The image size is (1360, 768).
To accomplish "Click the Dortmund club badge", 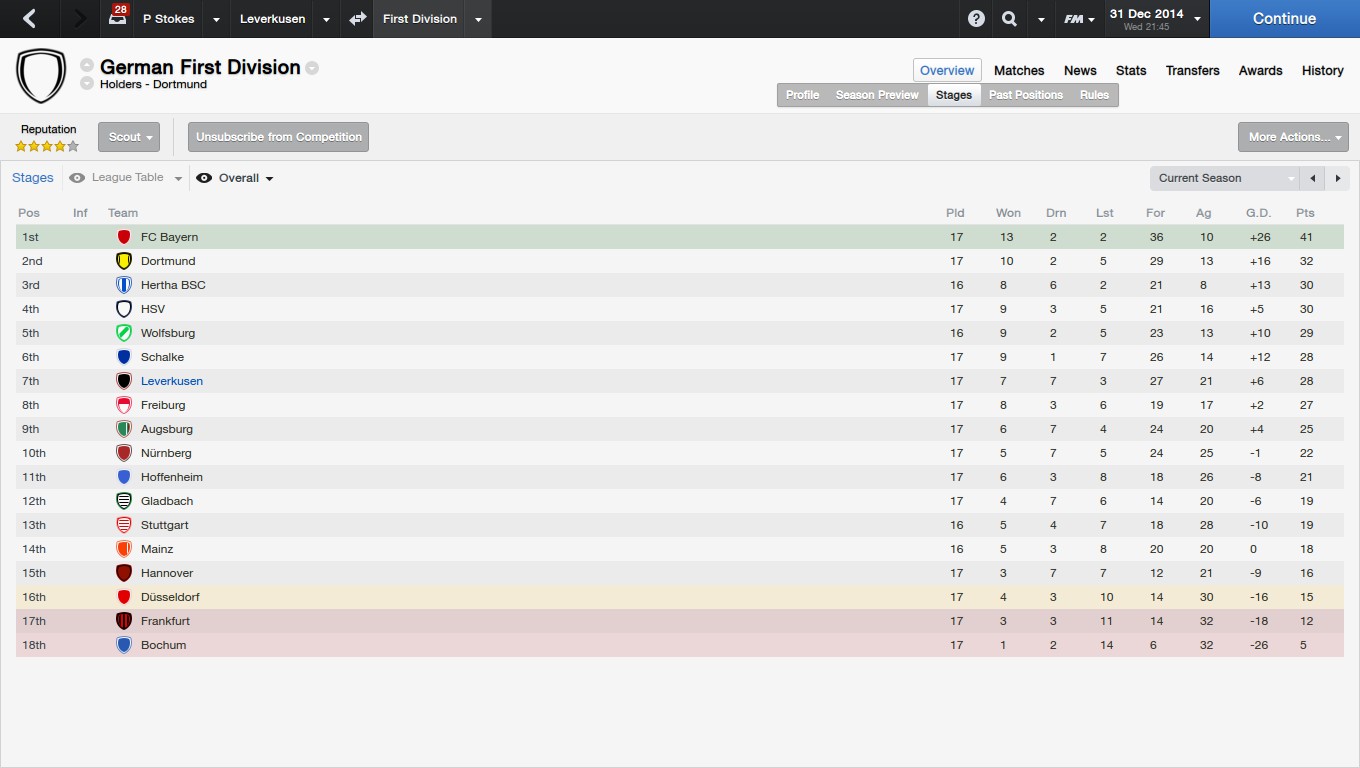I will pyautogui.click(x=124, y=261).
